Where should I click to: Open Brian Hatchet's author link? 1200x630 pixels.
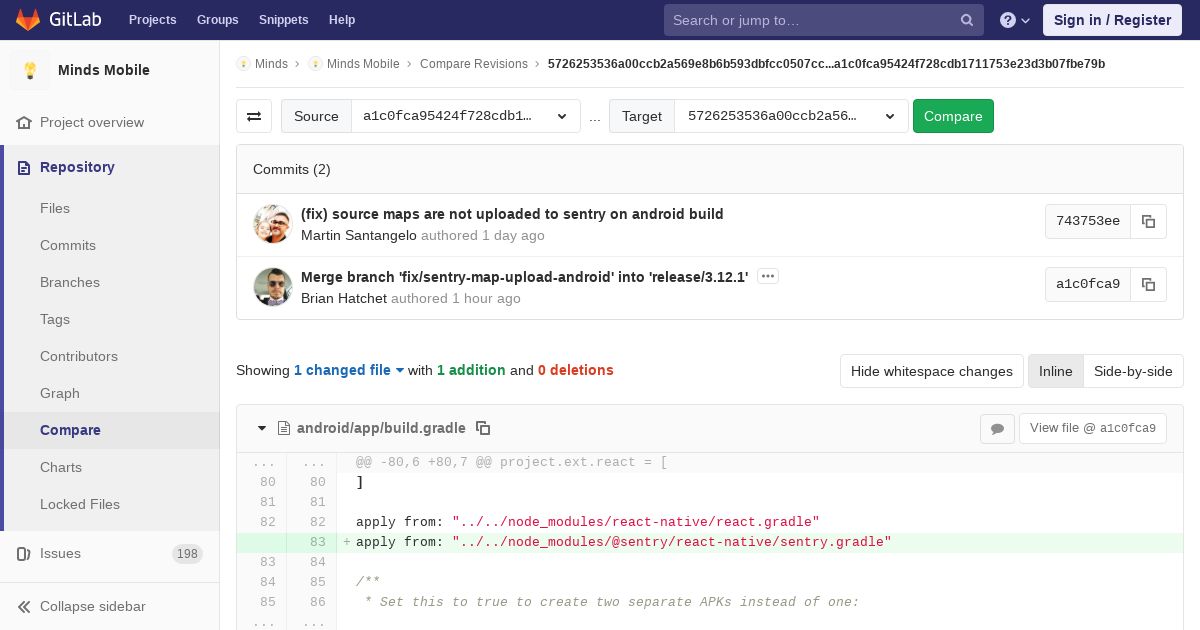coord(344,298)
